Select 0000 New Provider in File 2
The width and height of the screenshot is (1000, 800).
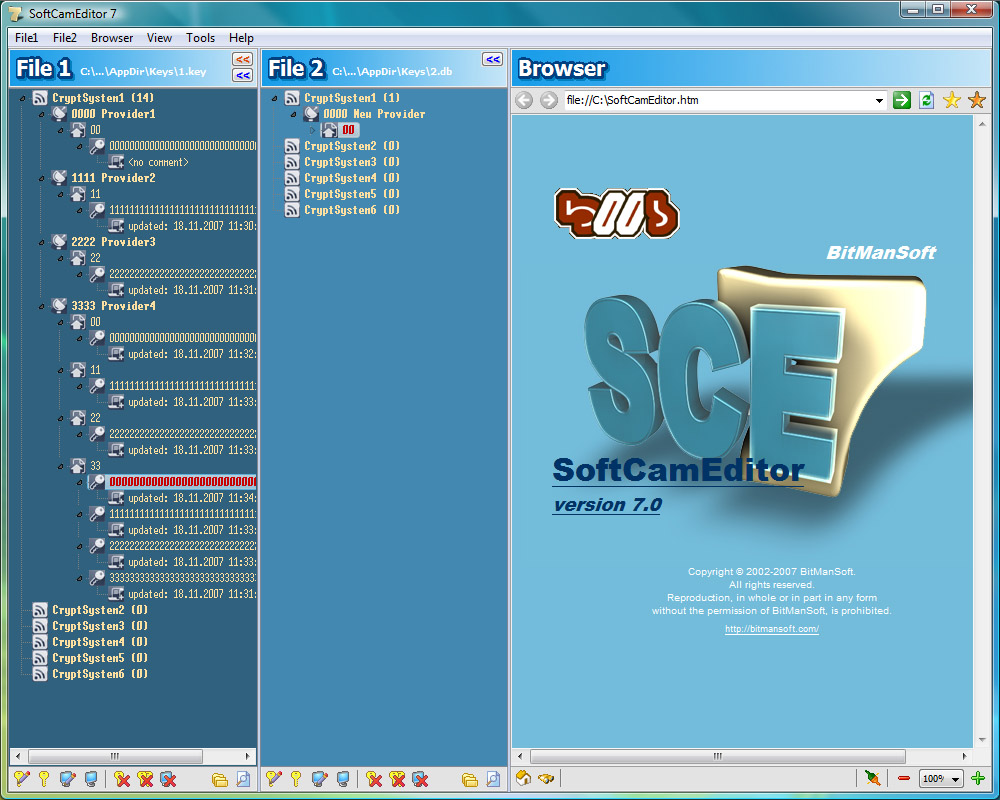point(374,114)
